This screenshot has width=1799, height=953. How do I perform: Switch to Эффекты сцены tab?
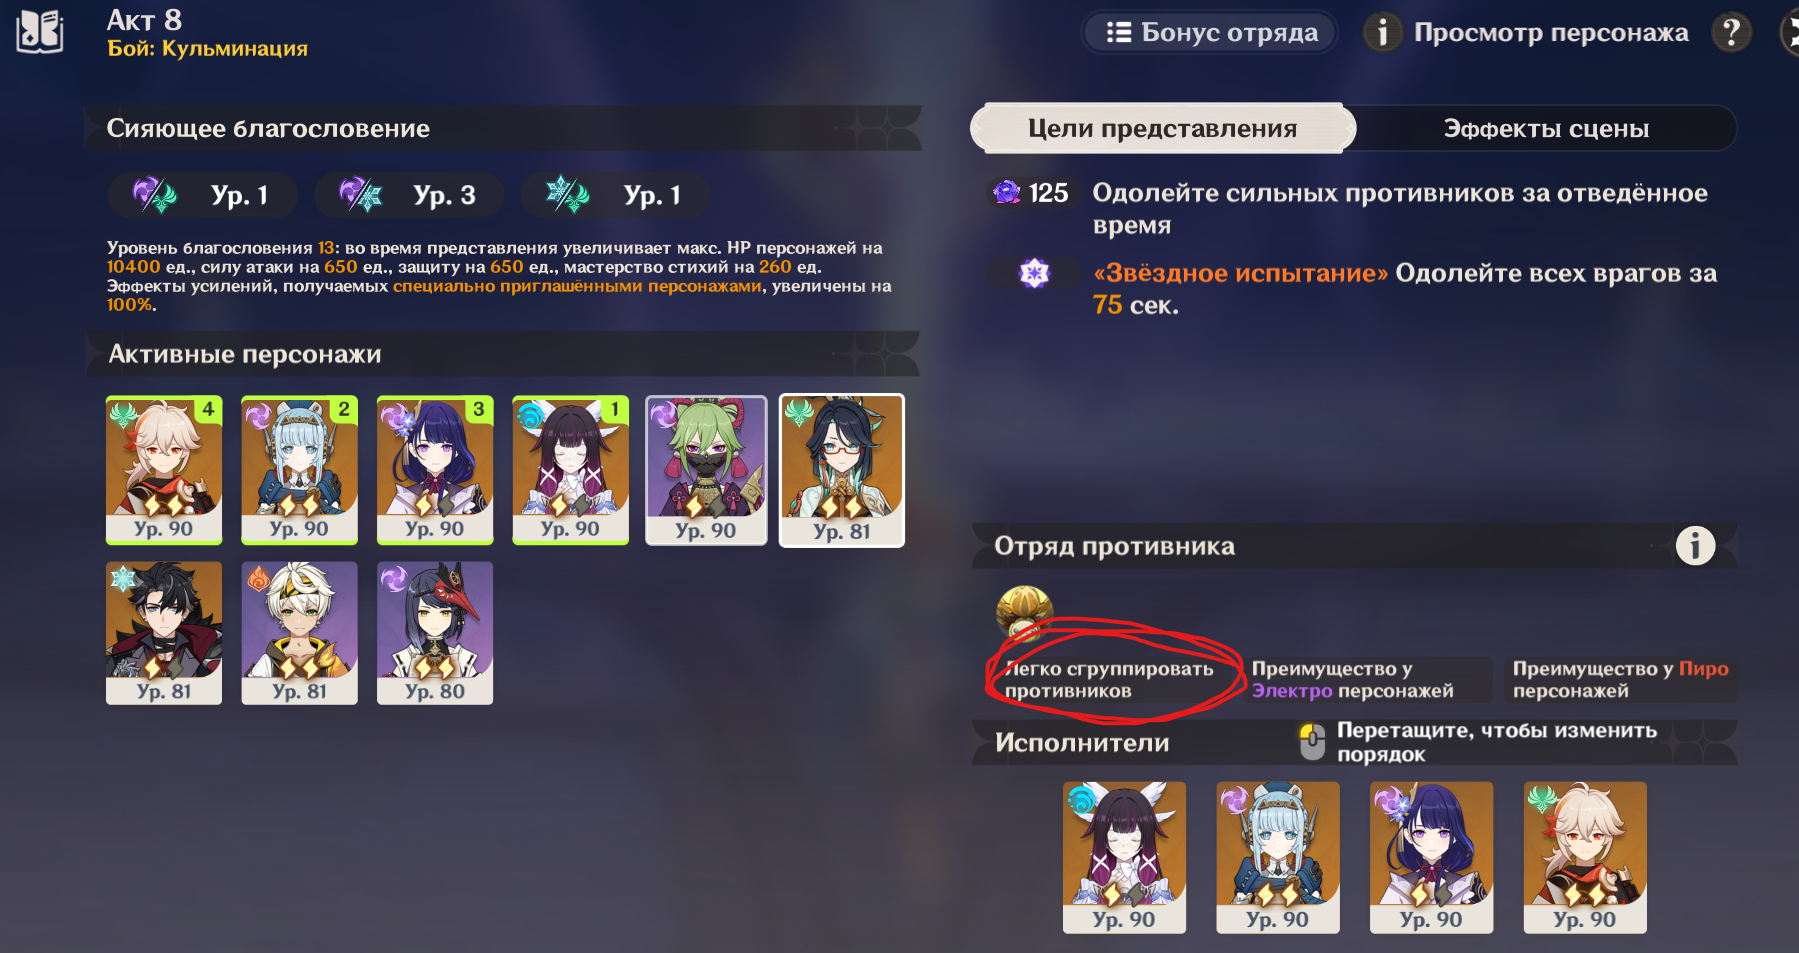tap(1546, 129)
